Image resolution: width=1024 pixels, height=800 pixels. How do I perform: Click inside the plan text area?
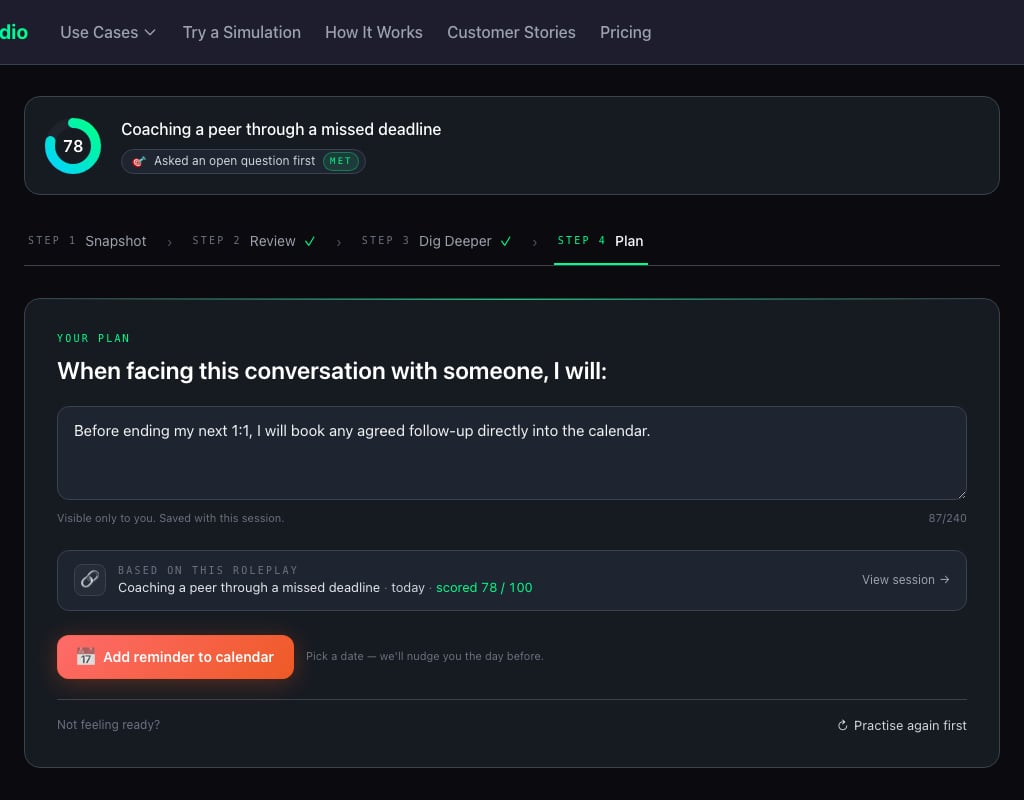click(x=512, y=453)
